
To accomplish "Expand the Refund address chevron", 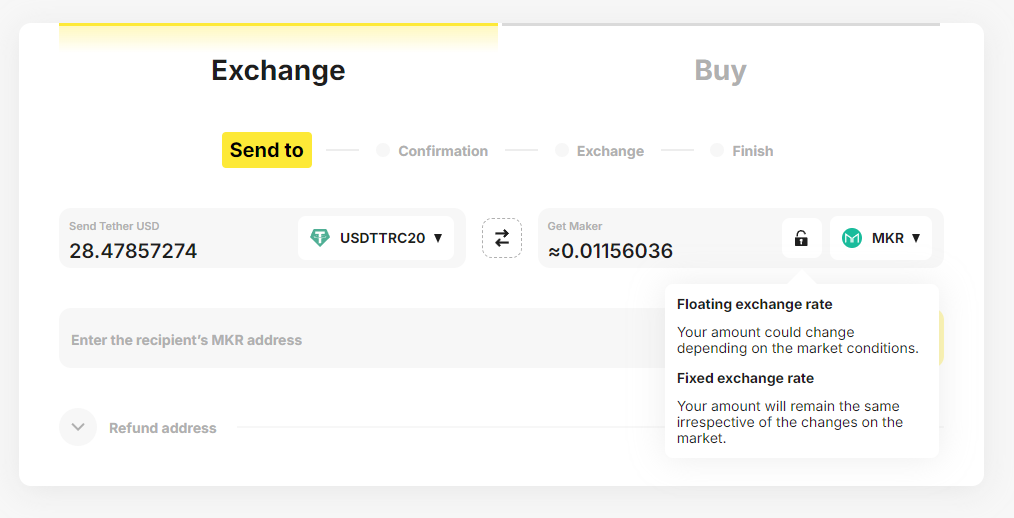I will click(78, 427).
